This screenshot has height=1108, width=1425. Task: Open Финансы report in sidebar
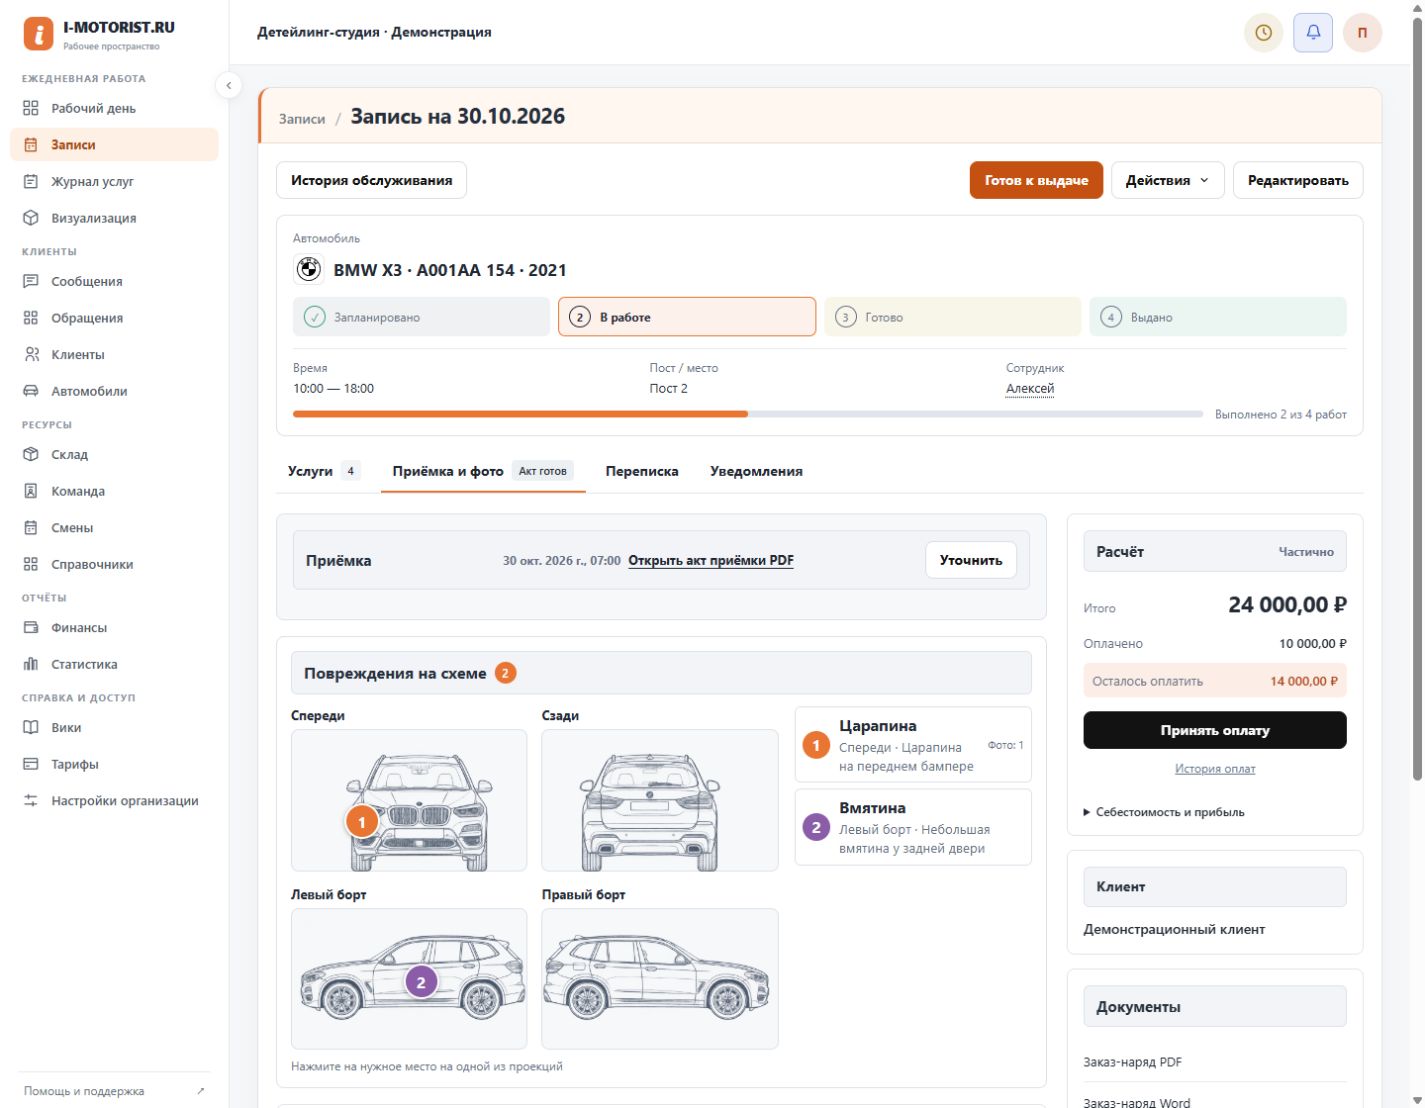[x=114, y=627]
